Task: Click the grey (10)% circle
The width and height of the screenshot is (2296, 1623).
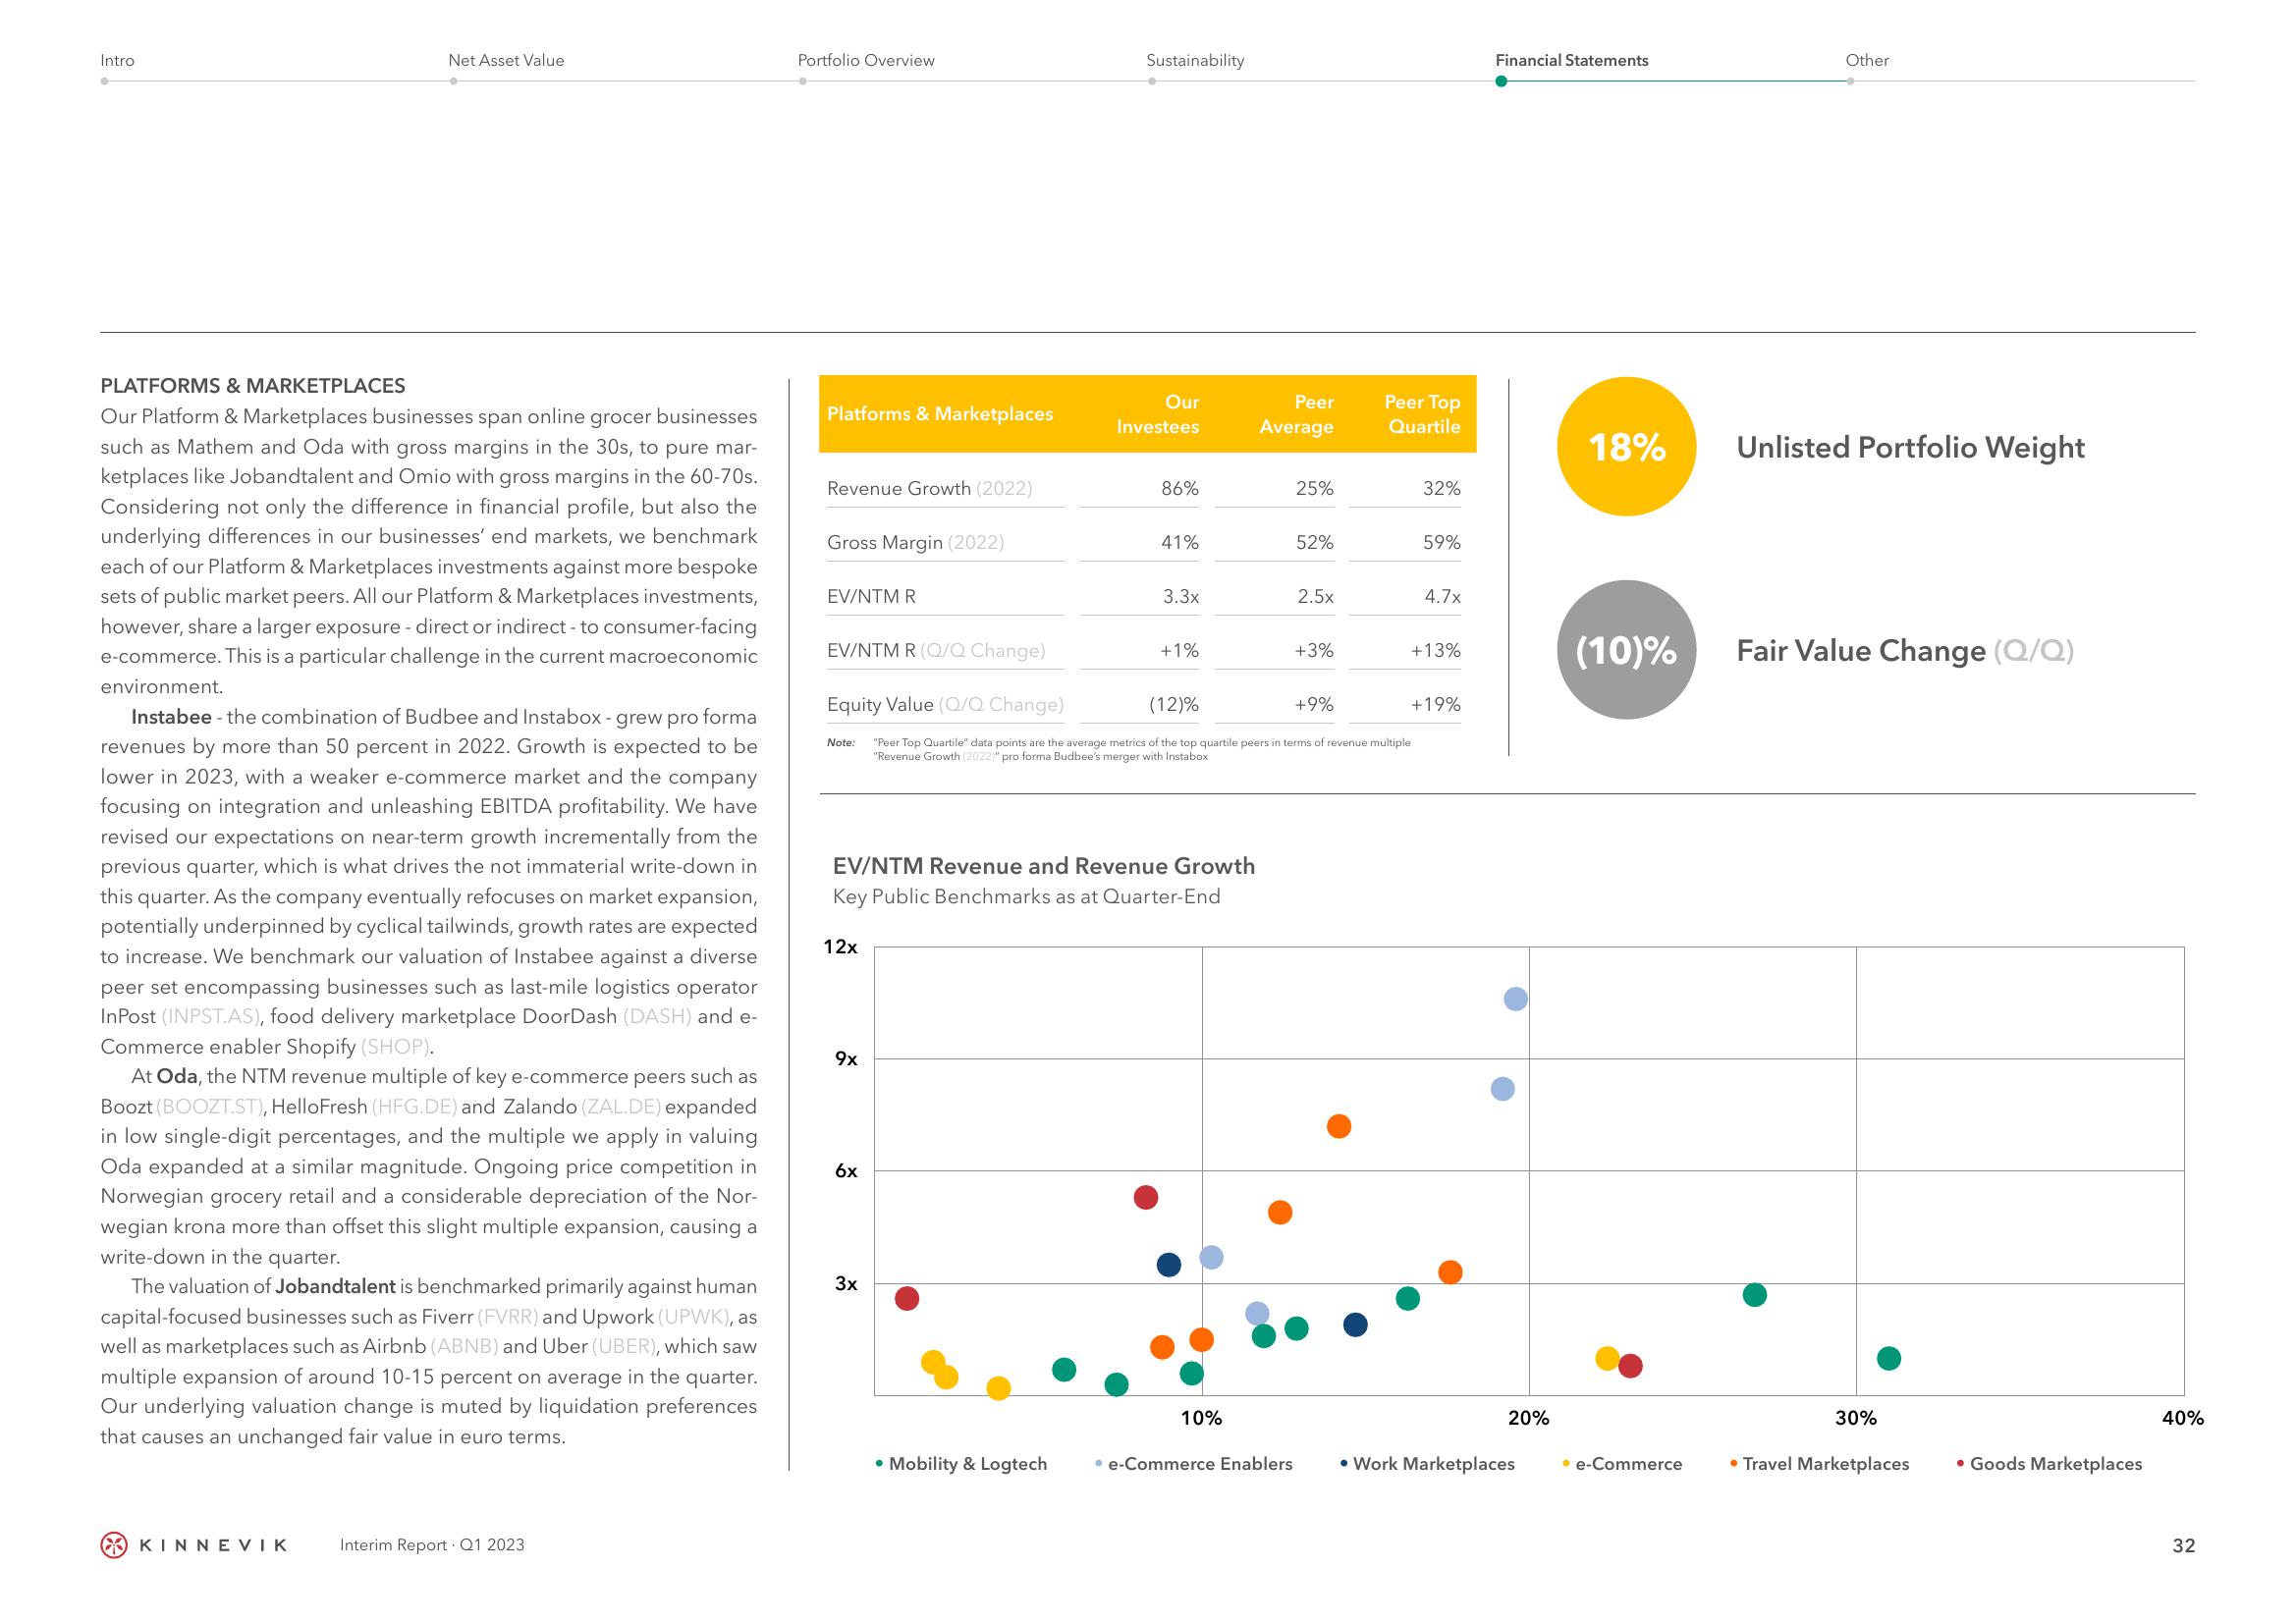Action: (x=1627, y=650)
